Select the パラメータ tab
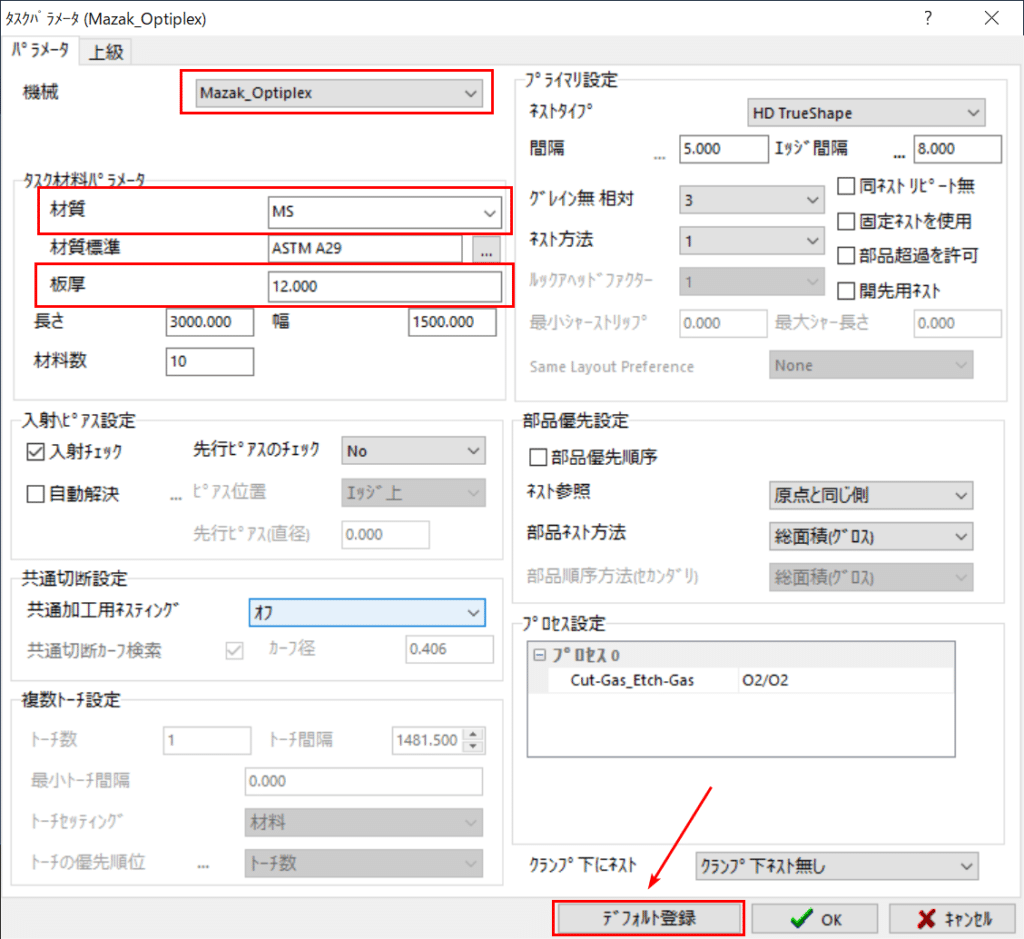This screenshot has height=939, width=1024. pyautogui.click(x=40, y=50)
